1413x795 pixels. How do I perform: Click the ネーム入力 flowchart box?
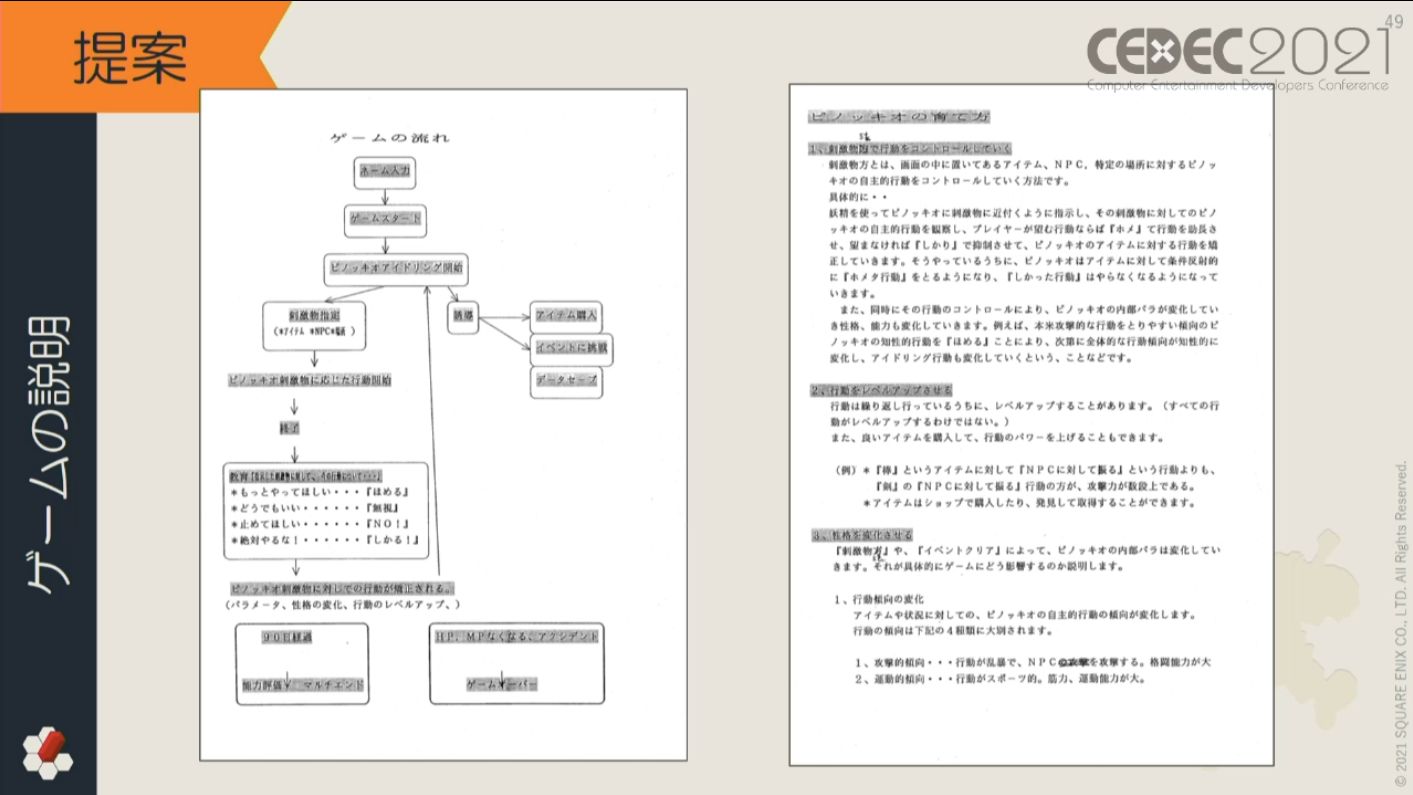pos(384,173)
